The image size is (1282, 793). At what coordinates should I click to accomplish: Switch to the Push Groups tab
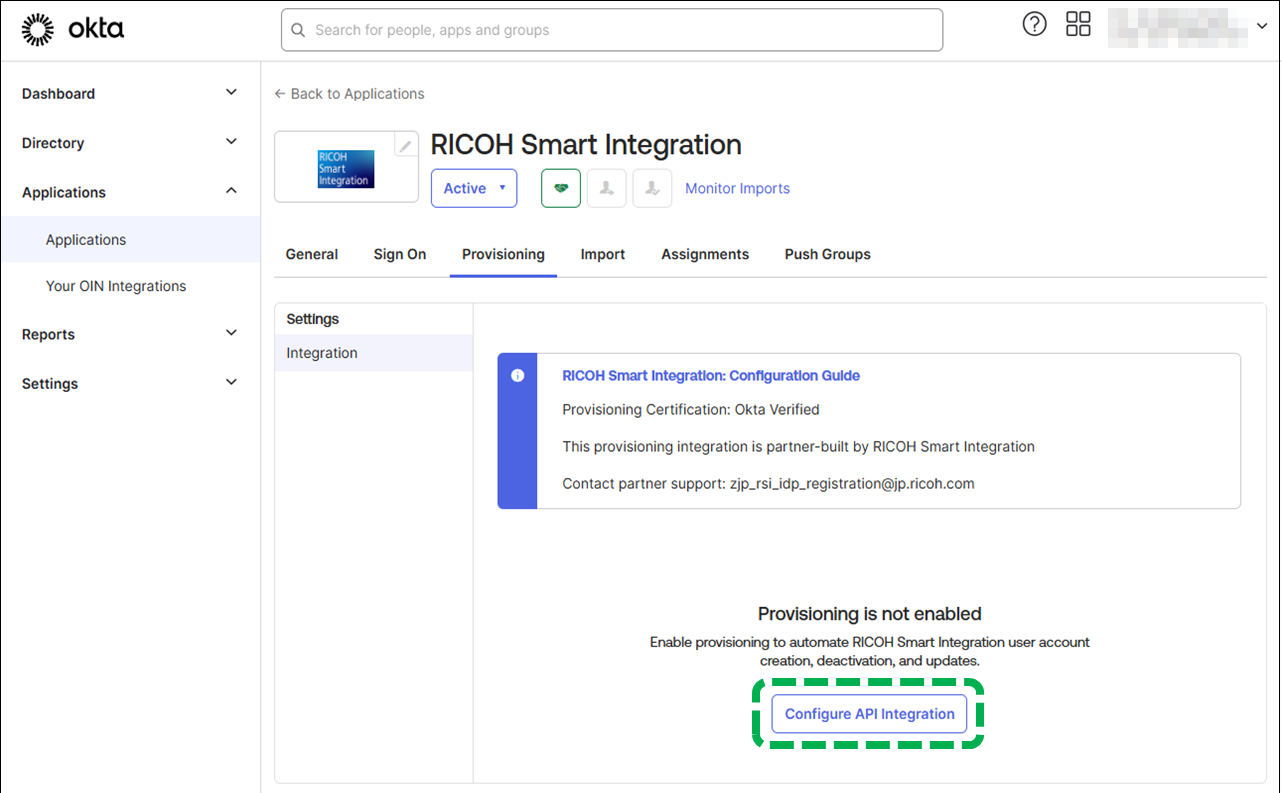point(827,254)
